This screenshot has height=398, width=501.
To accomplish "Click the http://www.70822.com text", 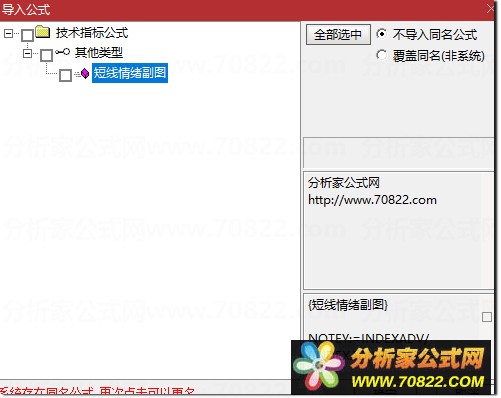I will pyautogui.click(x=372, y=200).
